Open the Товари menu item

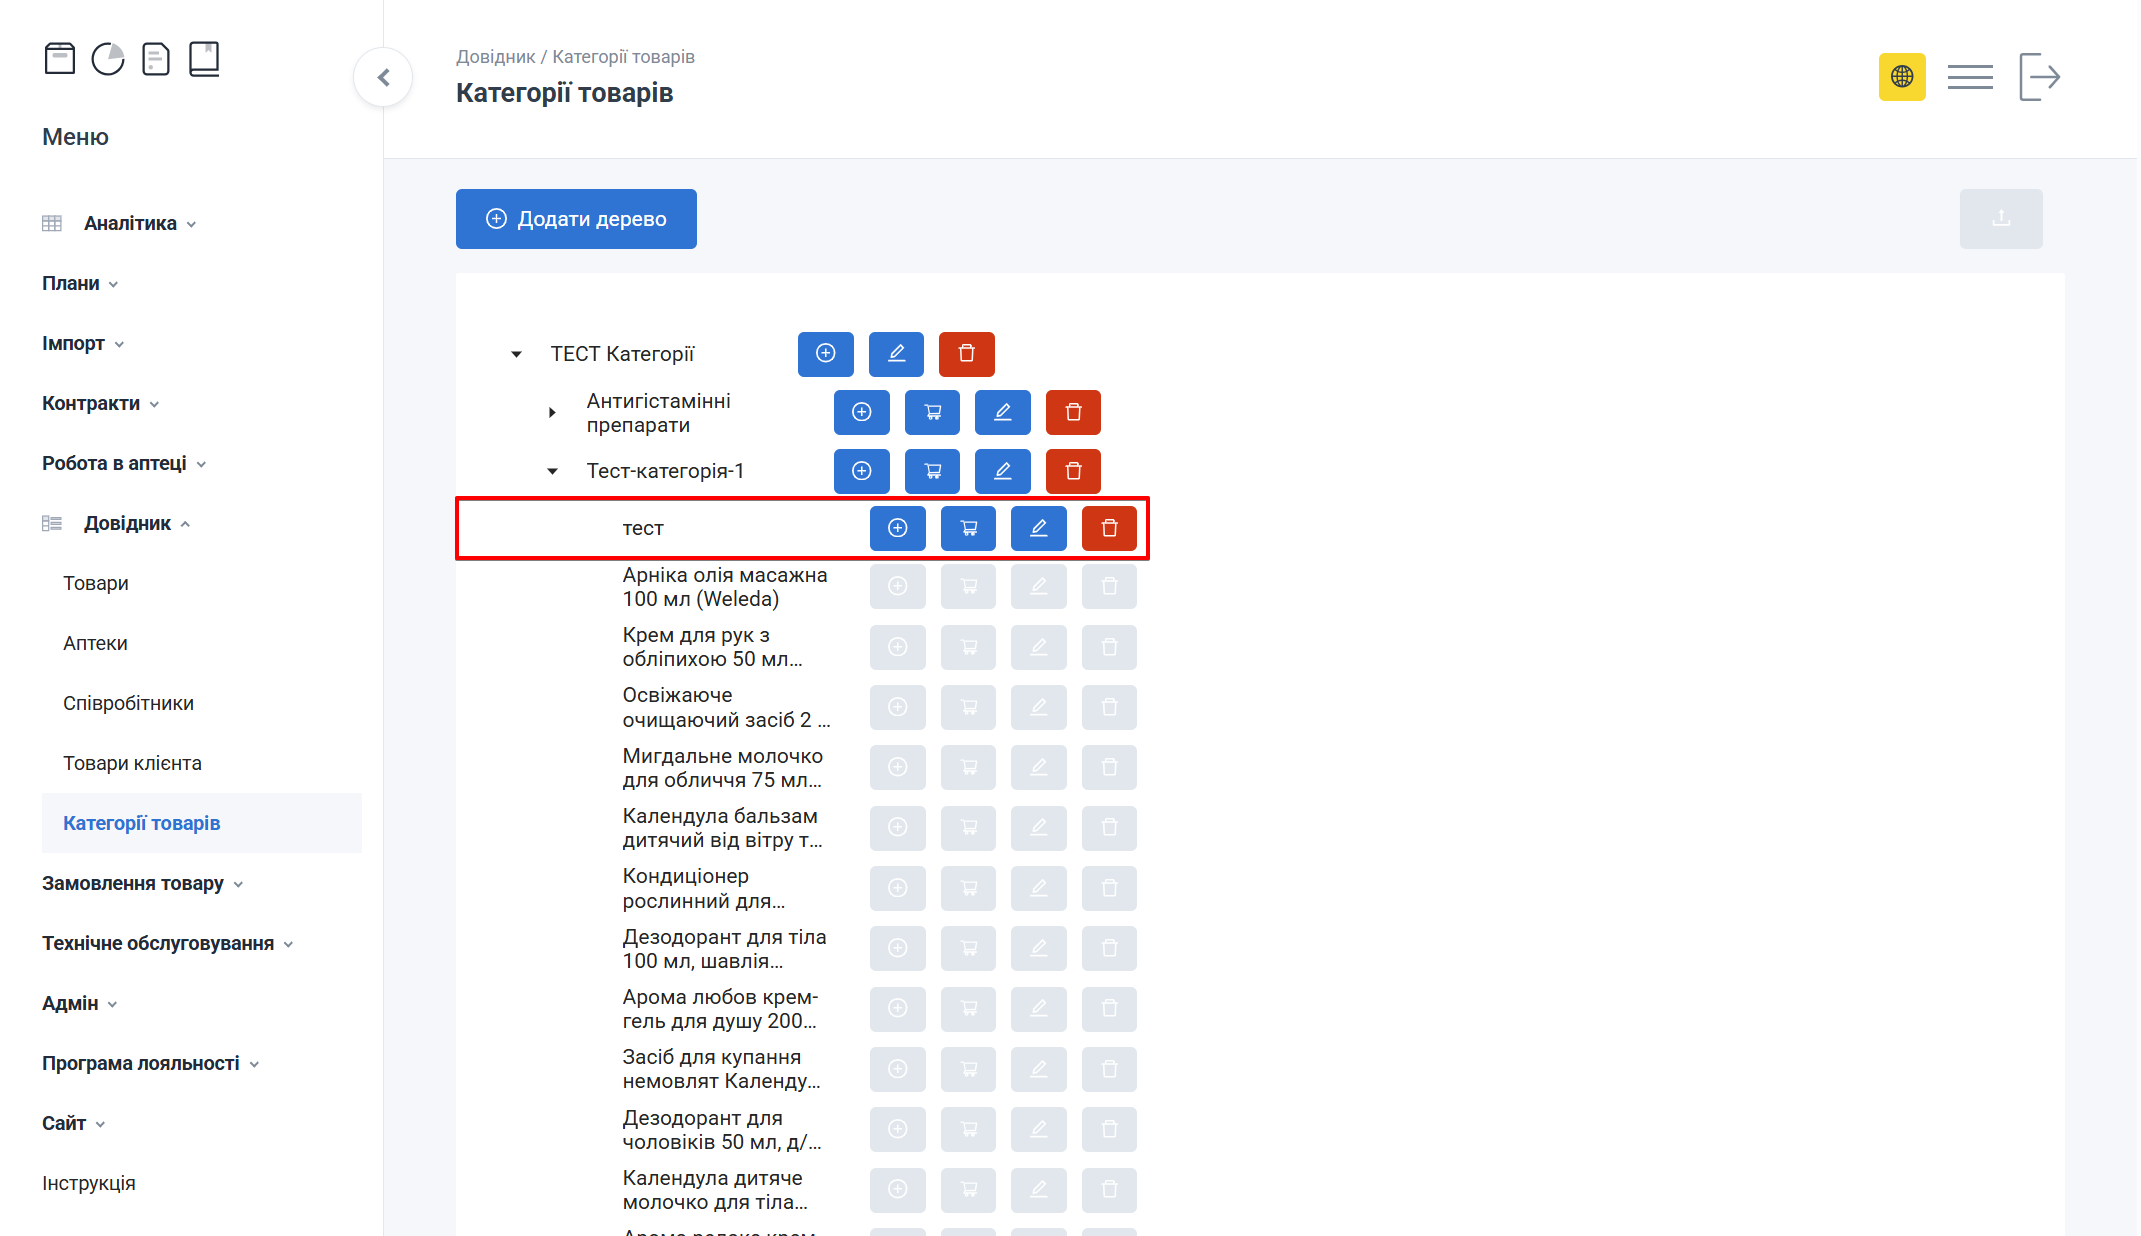(x=96, y=583)
